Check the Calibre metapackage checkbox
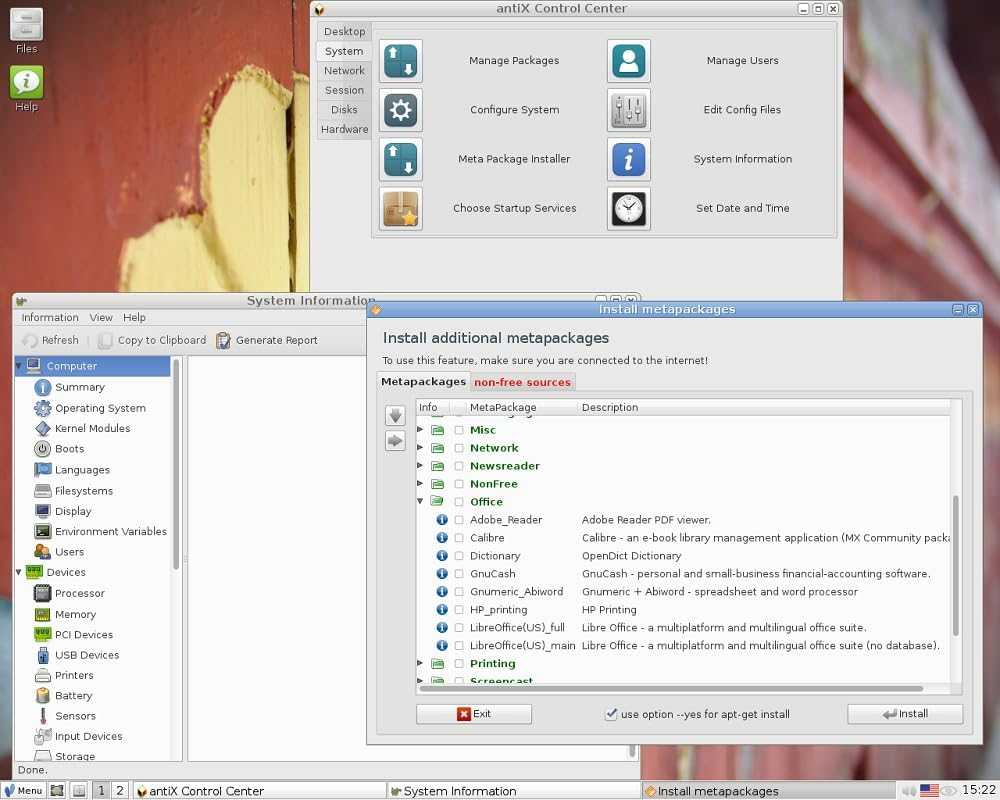This screenshot has width=1000, height=800. click(x=457, y=537)
